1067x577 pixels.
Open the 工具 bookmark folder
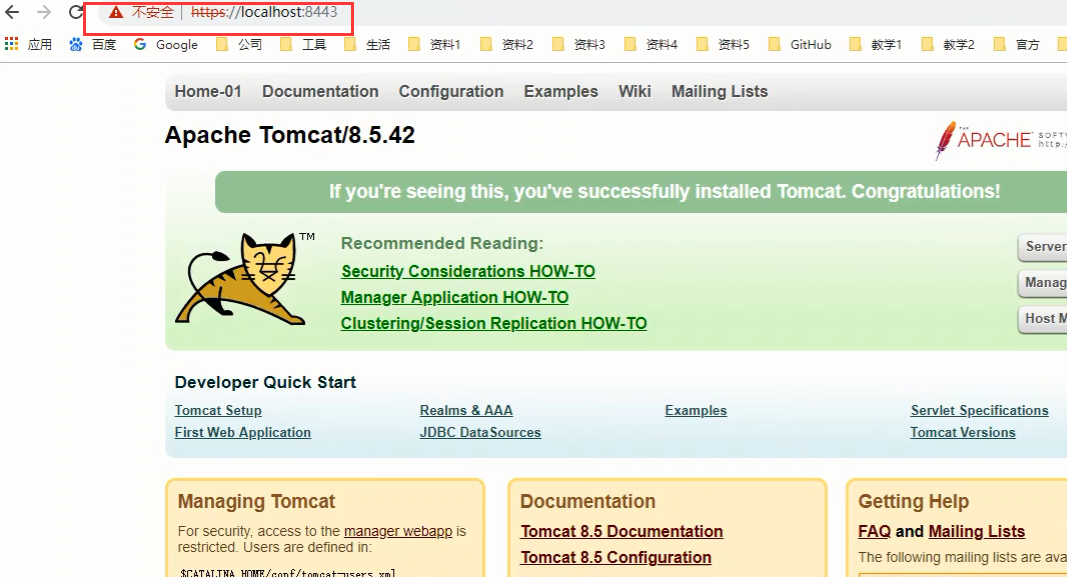coord(303,44)
